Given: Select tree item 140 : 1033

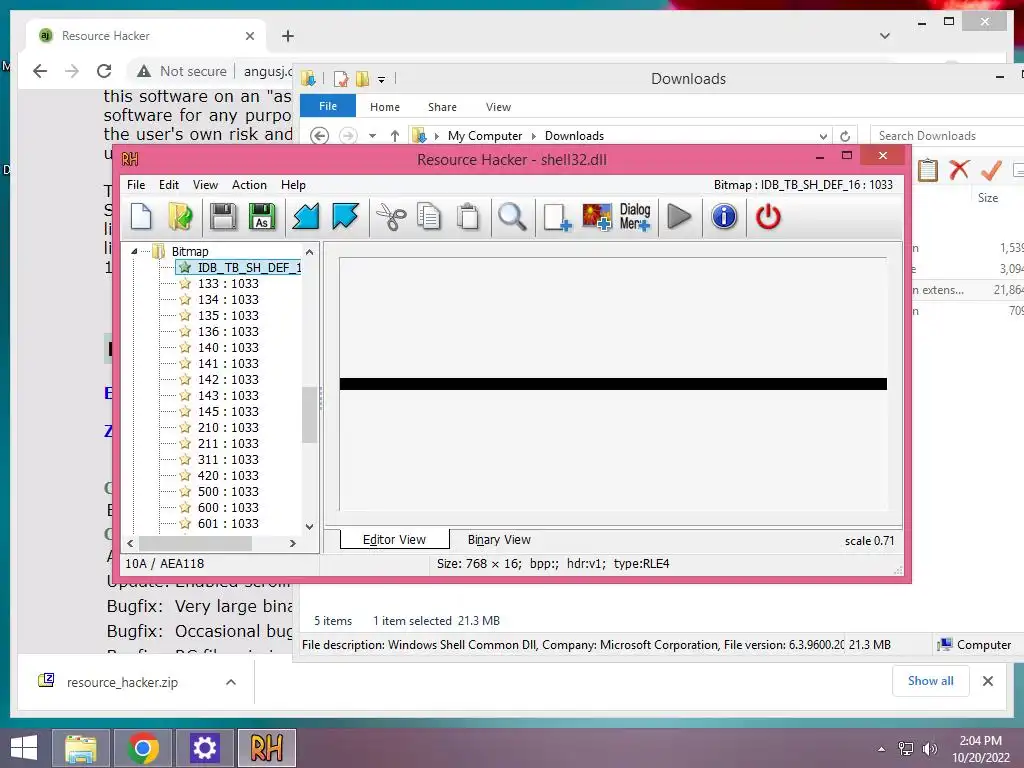Looking at the screenshot, I should tap(228, 347).
